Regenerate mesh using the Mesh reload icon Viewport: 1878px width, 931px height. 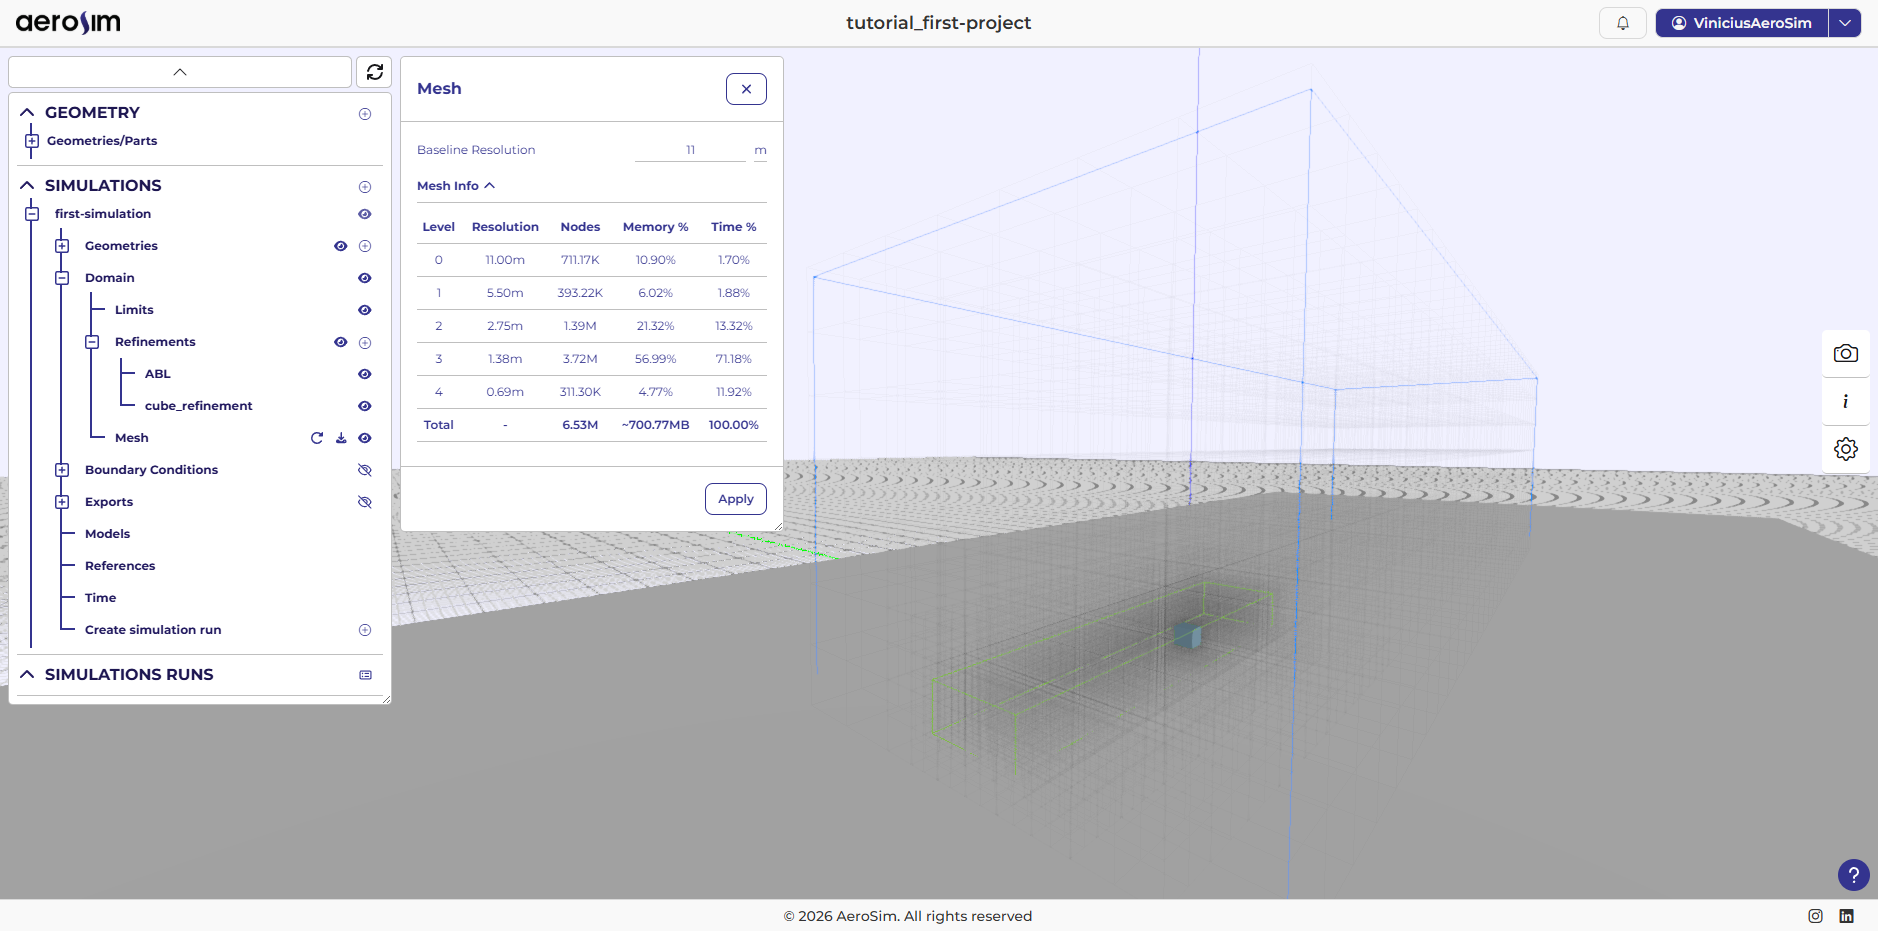(x=317, y=438)
